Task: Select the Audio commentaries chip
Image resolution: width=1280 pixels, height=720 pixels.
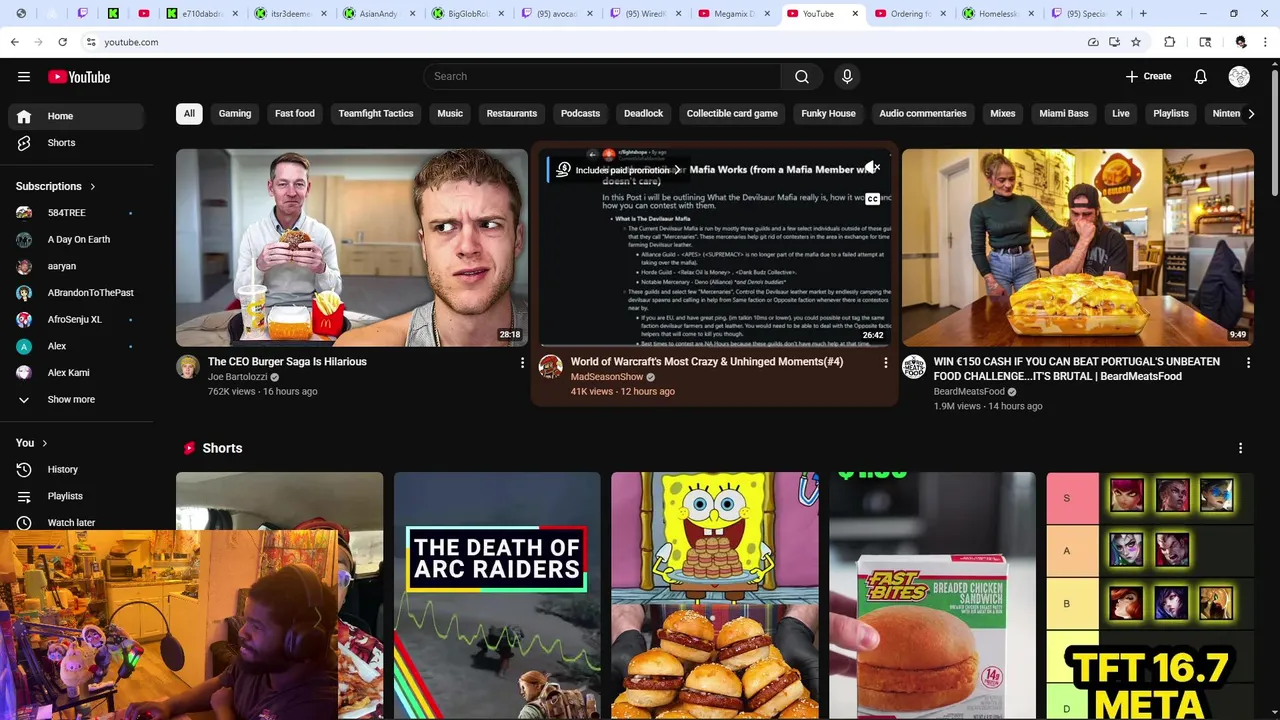Action: tap(923, 114)
